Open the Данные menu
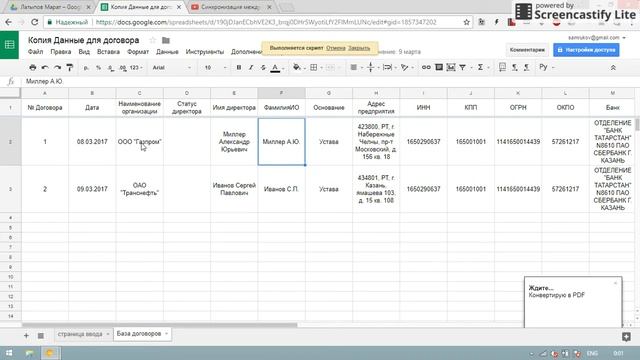Viewport: 640px width, 360px height. point(167,52)
